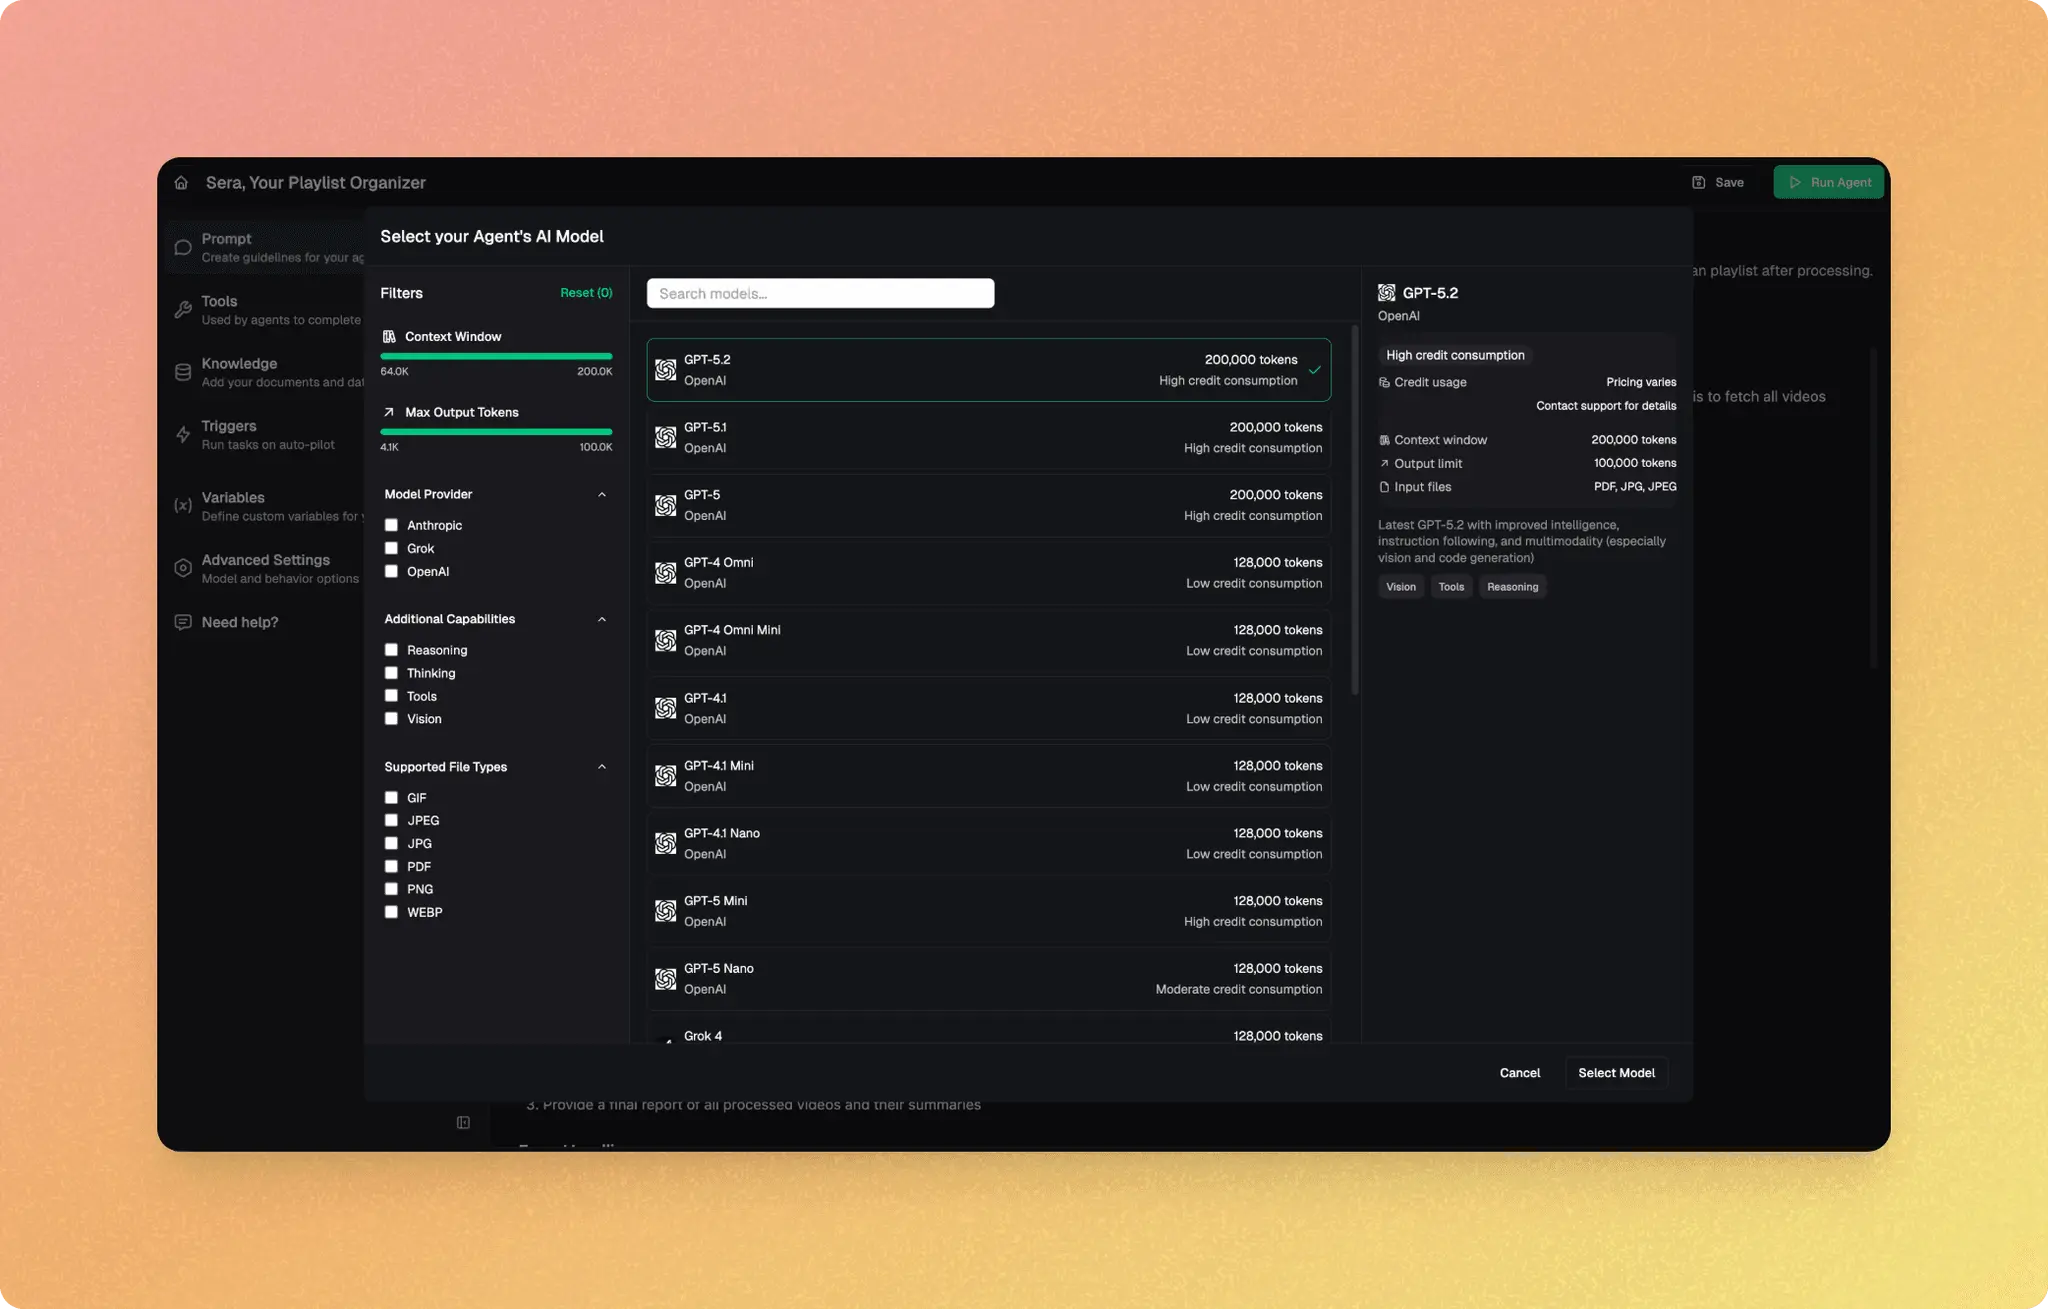Click the Output limit arrow icon

tap(1384, 464)
